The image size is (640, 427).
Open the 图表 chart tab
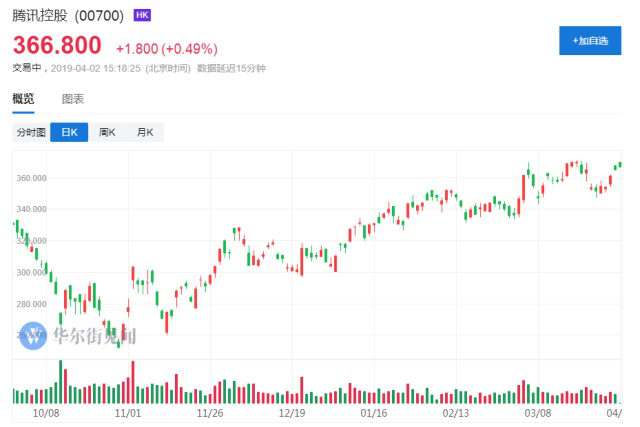pyautogui.click(x=73, y=99)
